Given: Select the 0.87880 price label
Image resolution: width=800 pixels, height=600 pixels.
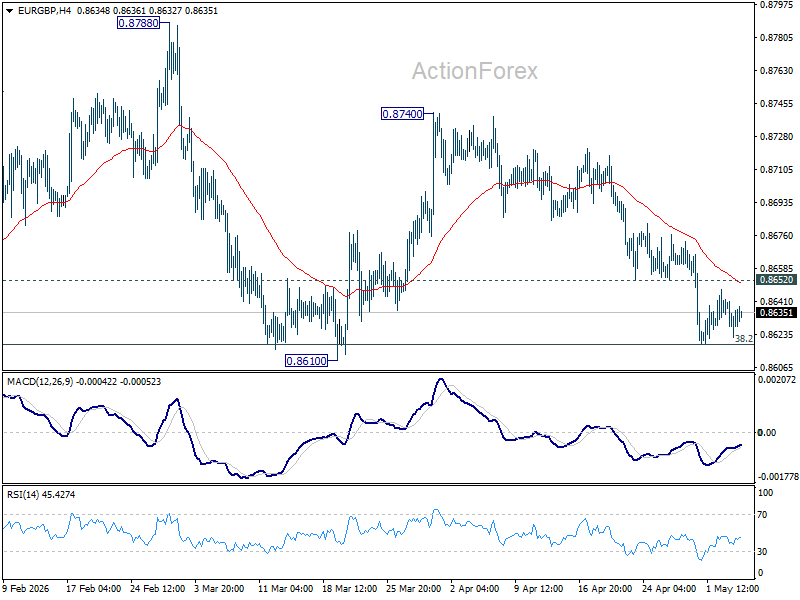Looking at the screenshot, I should point(138,23).
